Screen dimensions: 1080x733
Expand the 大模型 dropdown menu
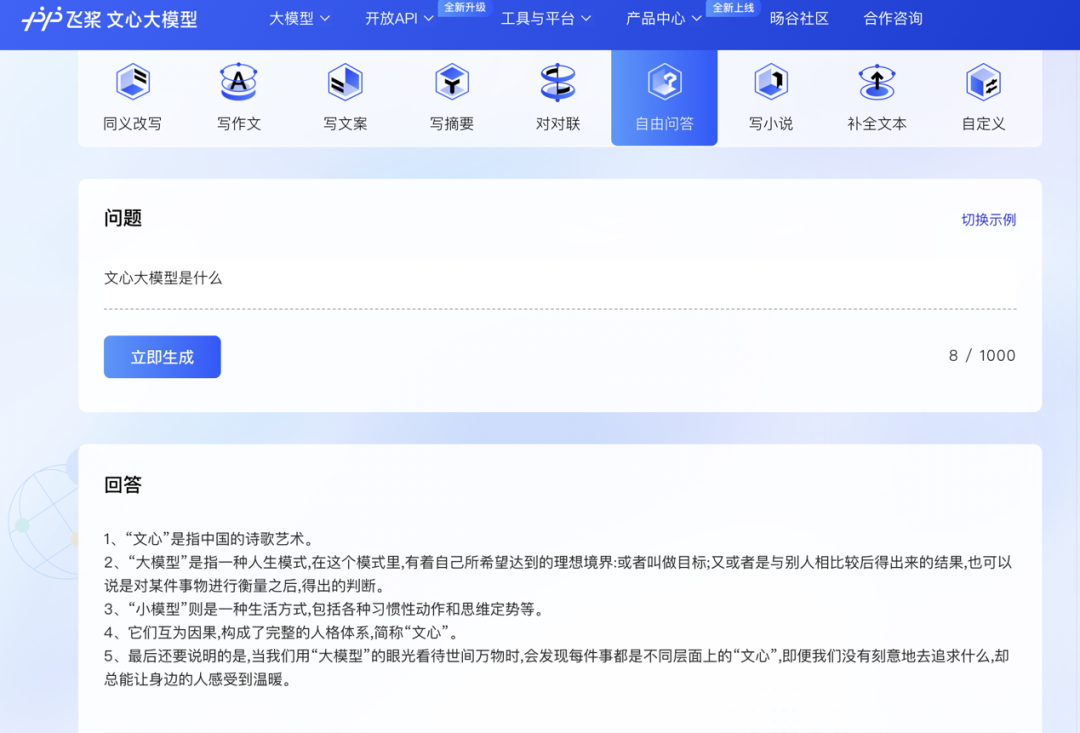point(300,18)
